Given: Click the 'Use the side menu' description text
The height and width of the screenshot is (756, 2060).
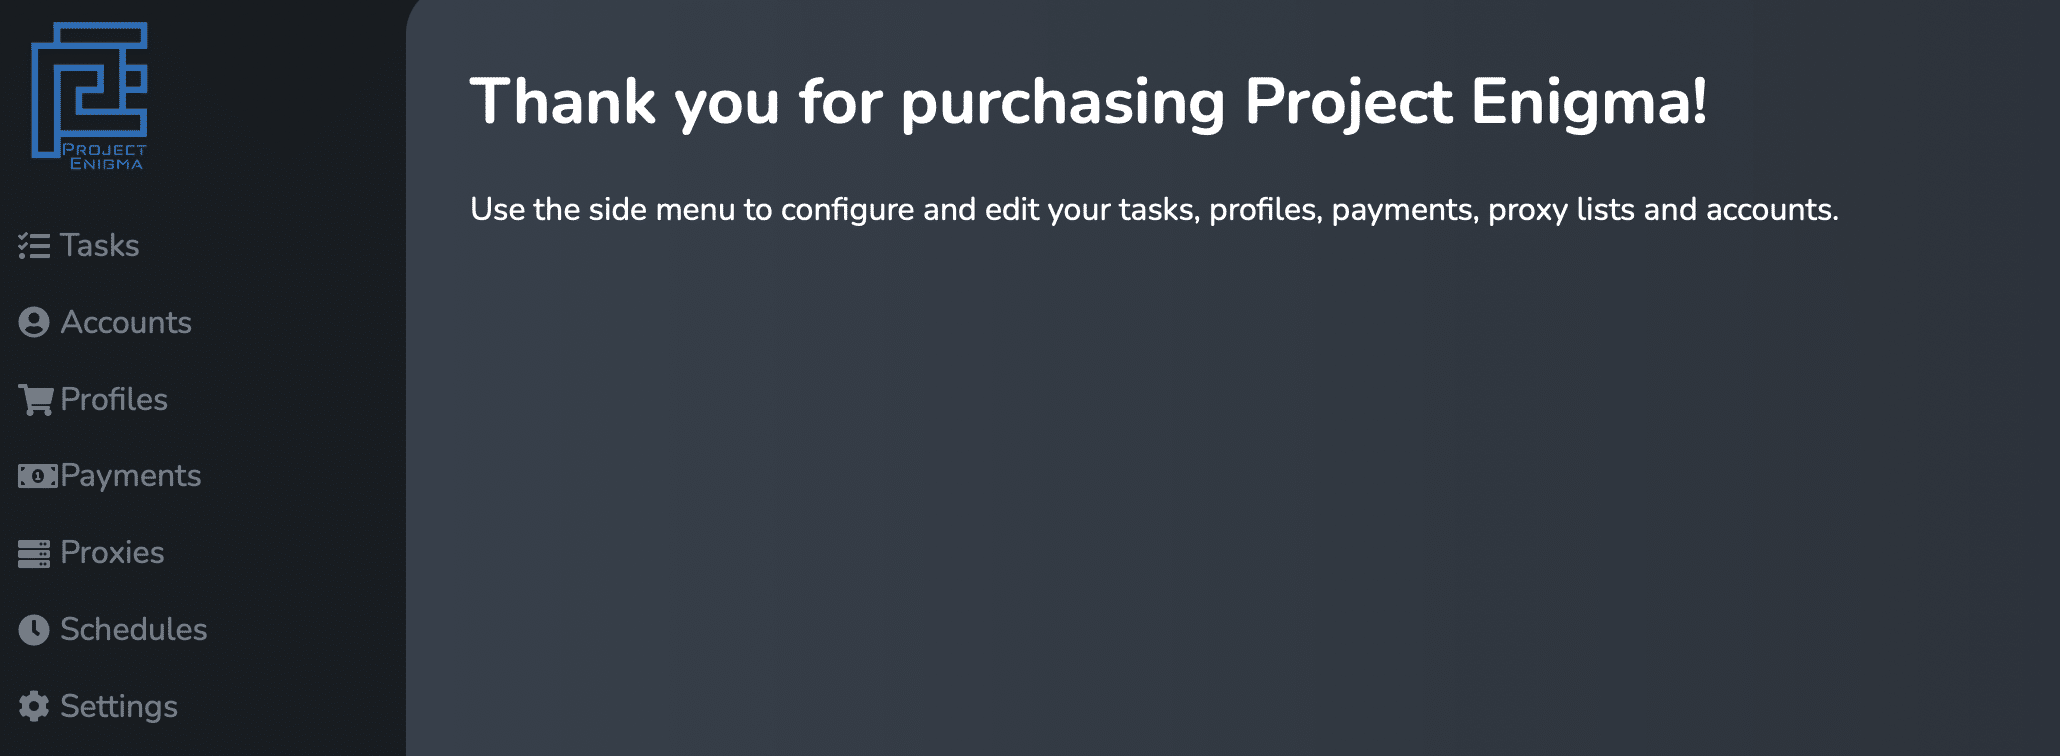Looking at the screenshot, I should [x=1154, y=209].
